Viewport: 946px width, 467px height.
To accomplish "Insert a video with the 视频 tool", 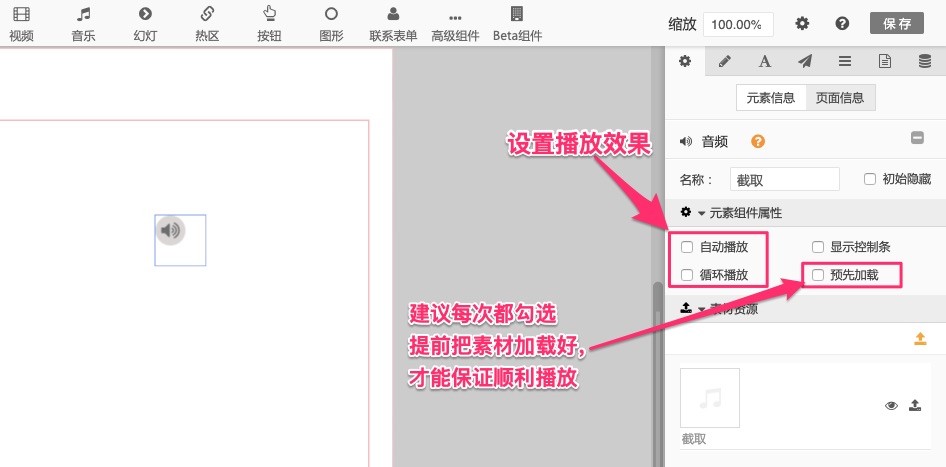I will (x=21, y=24).
